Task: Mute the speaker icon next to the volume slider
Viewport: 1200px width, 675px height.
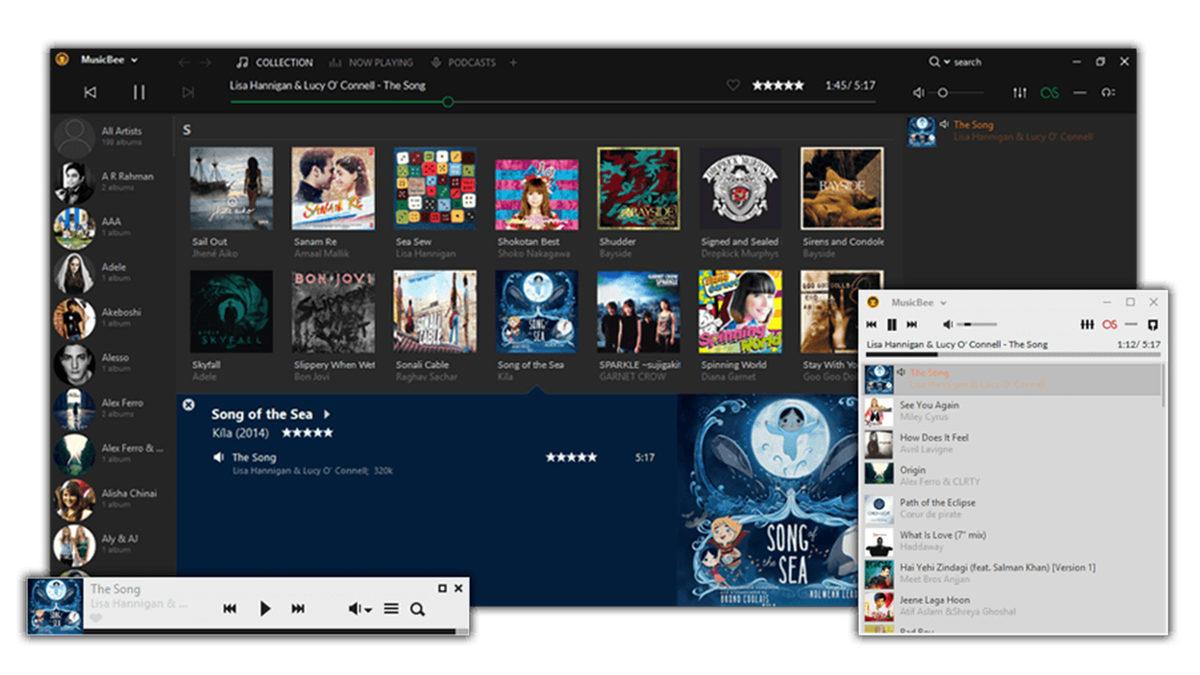Action: (x=918, y=91)
